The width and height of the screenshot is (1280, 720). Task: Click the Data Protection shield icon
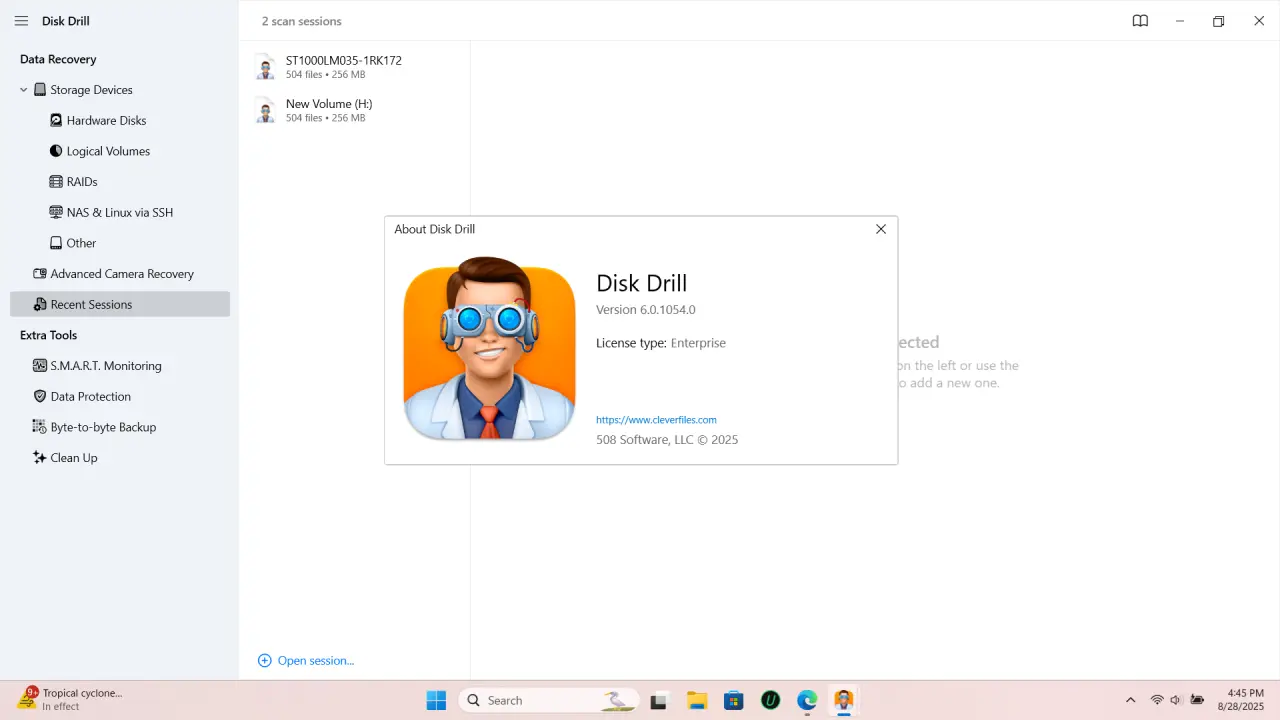click(40, 396)
